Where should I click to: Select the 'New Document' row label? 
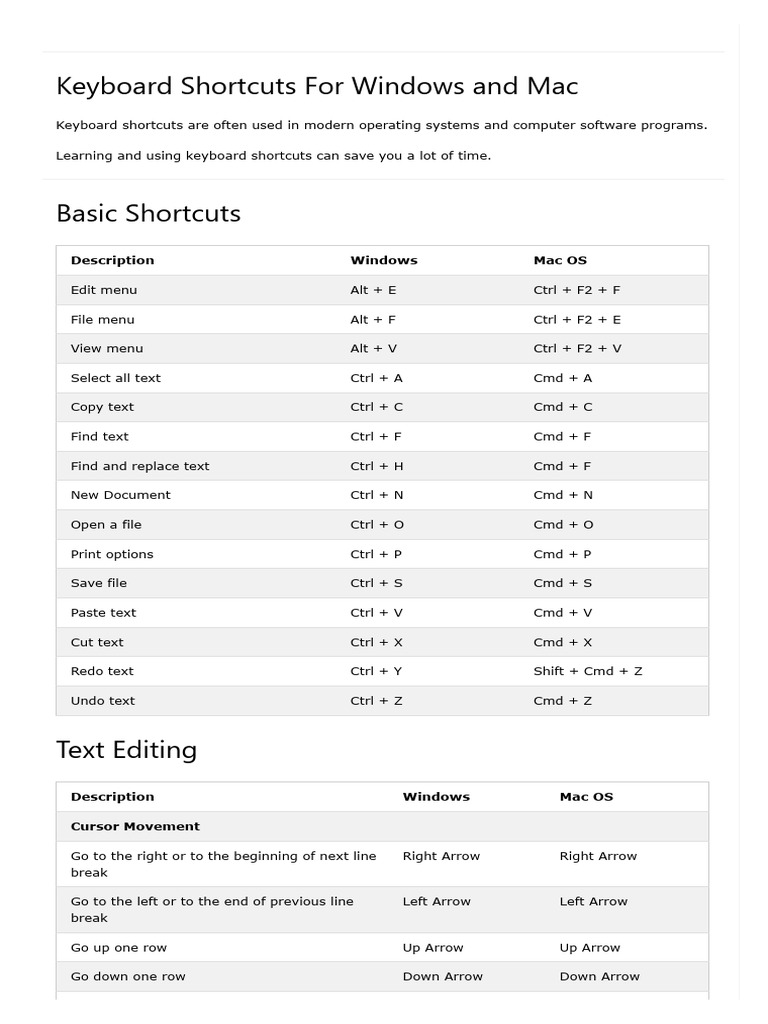[x=120, y=495]
